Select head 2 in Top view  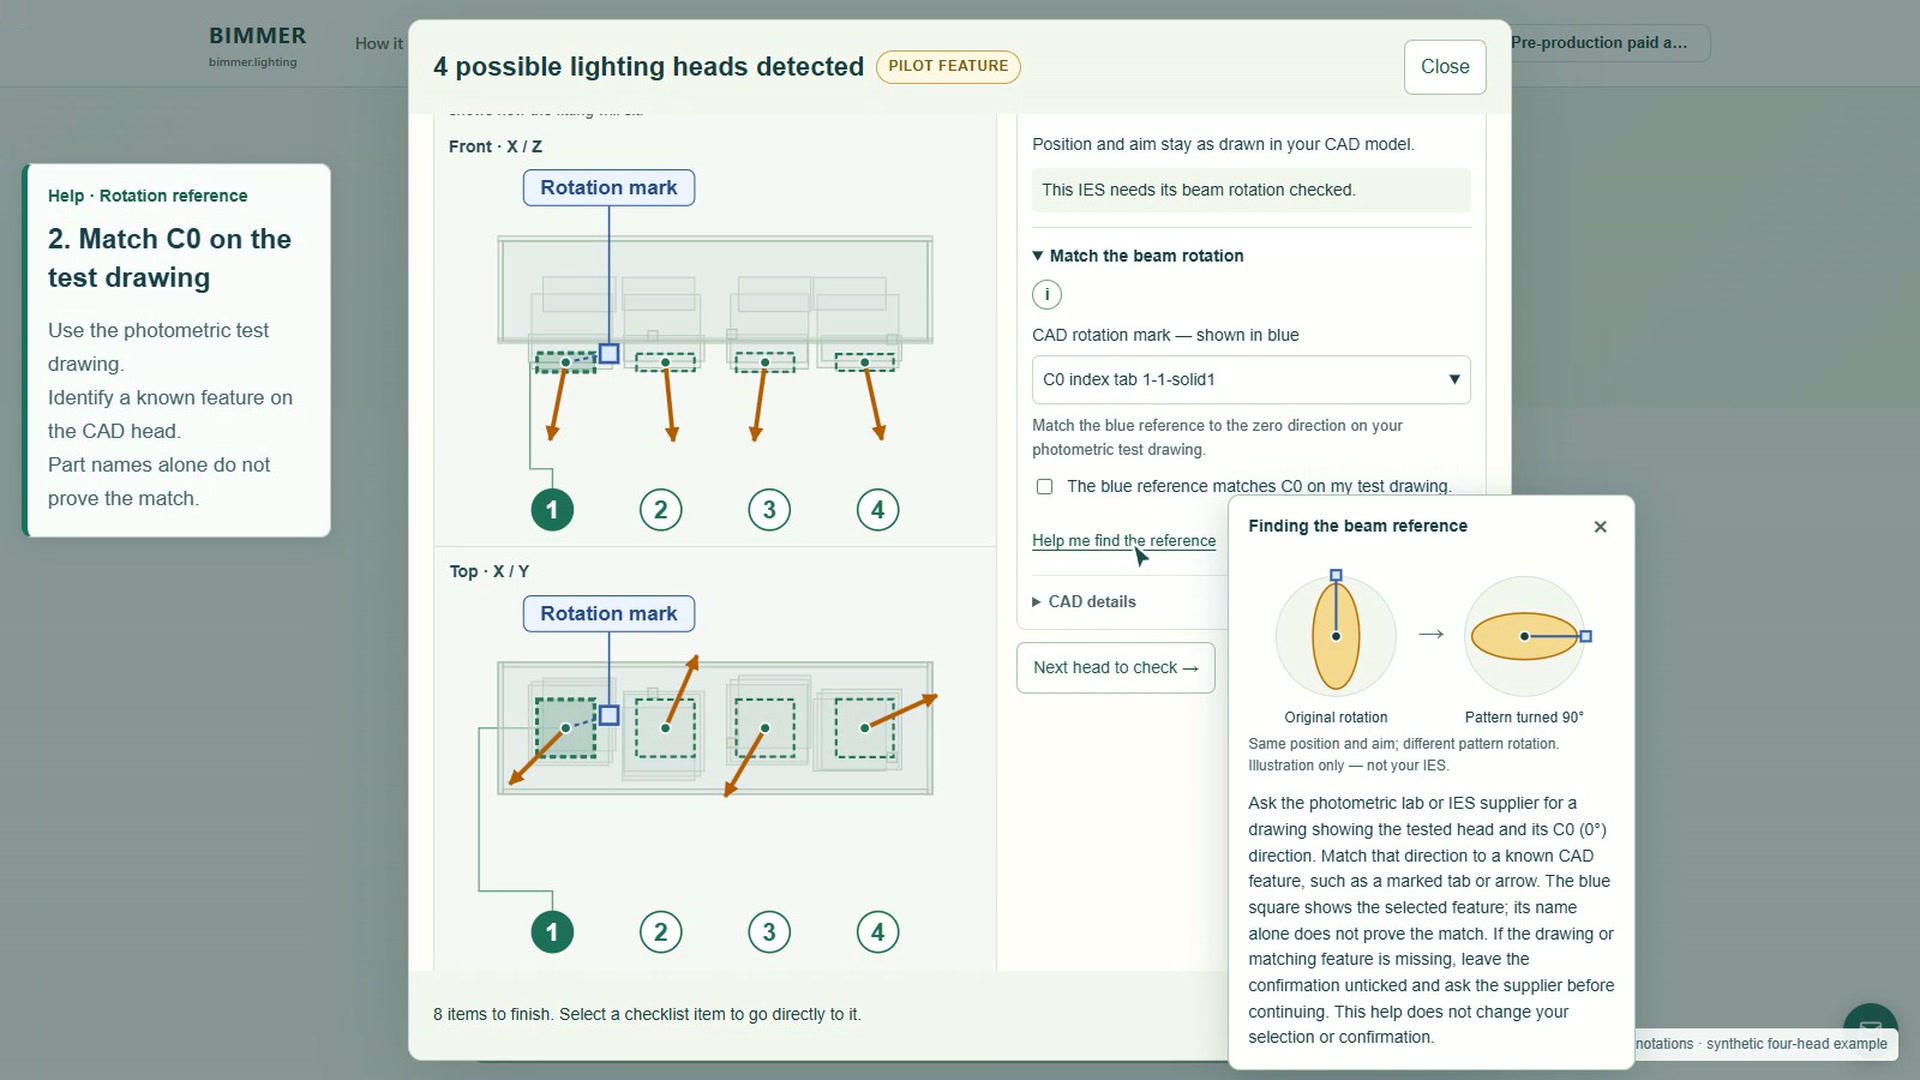[661, 932]
